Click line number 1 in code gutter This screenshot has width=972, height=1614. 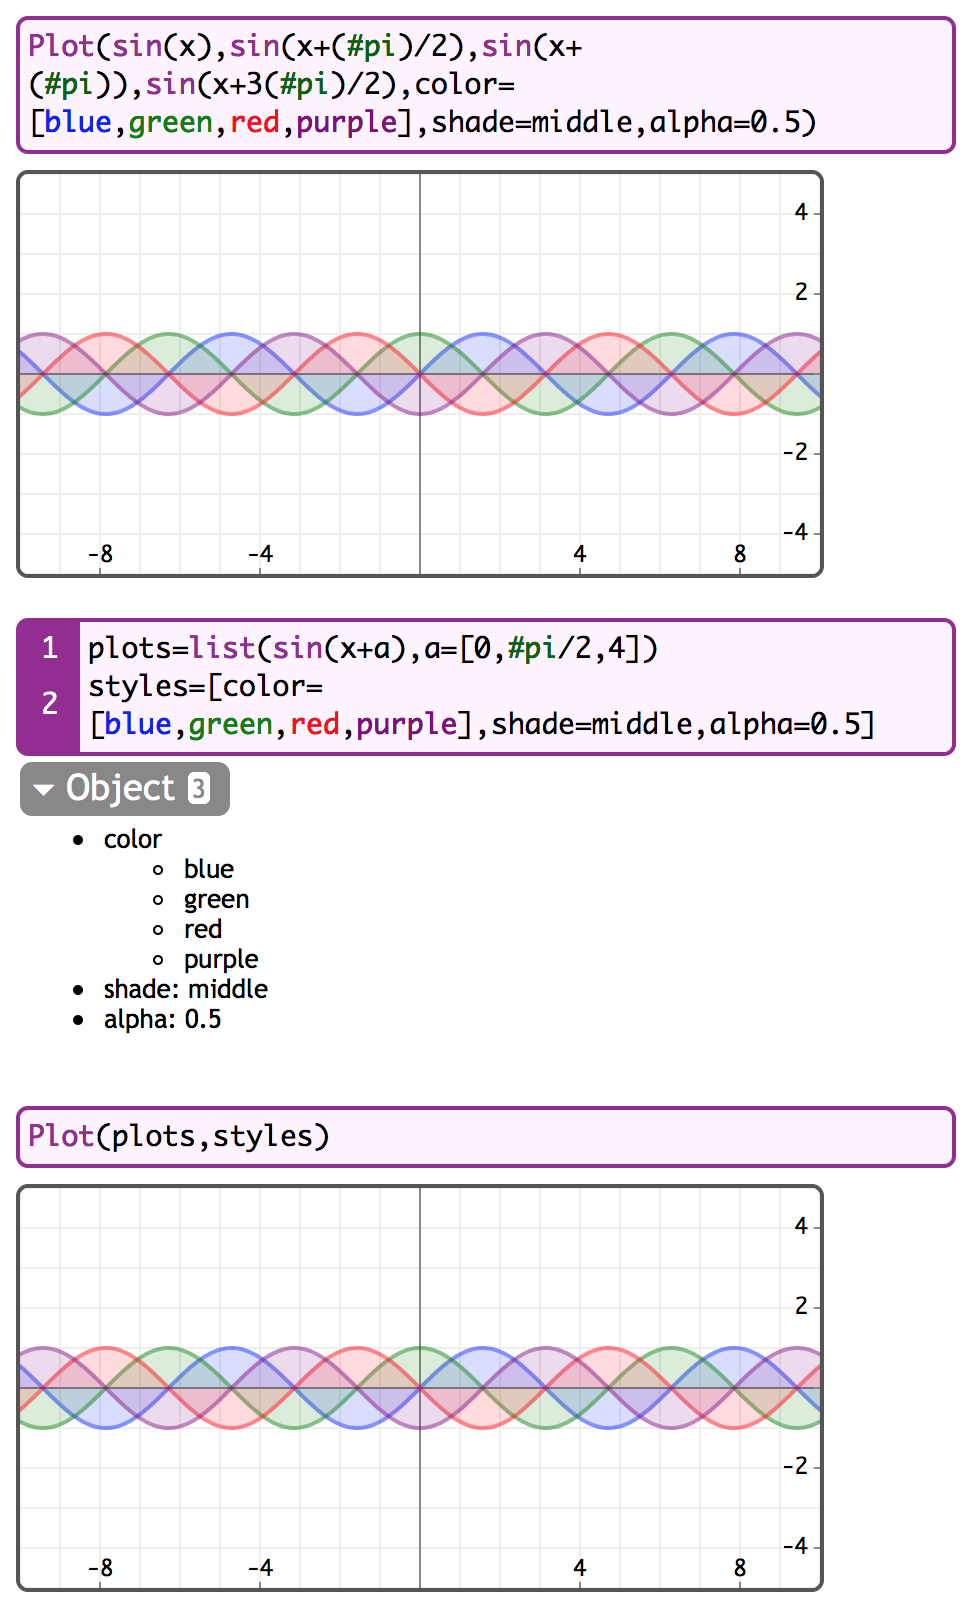pos(49,648)
